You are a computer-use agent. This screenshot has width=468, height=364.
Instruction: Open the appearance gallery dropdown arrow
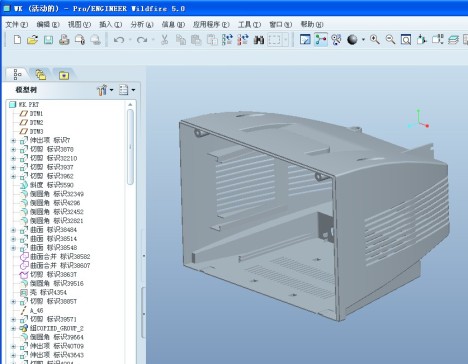point(363,40)
